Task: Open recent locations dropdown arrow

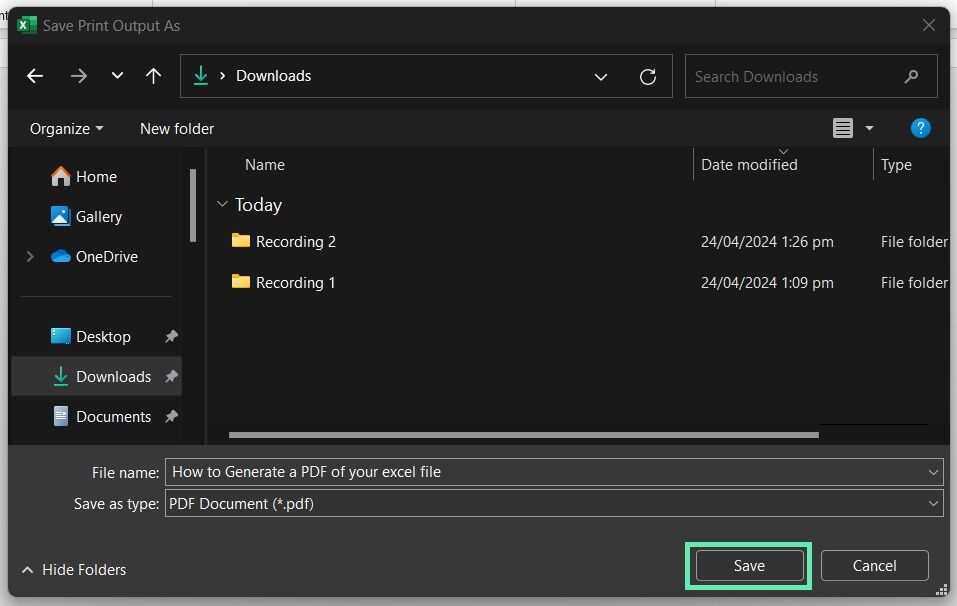Action: (117, 76)
